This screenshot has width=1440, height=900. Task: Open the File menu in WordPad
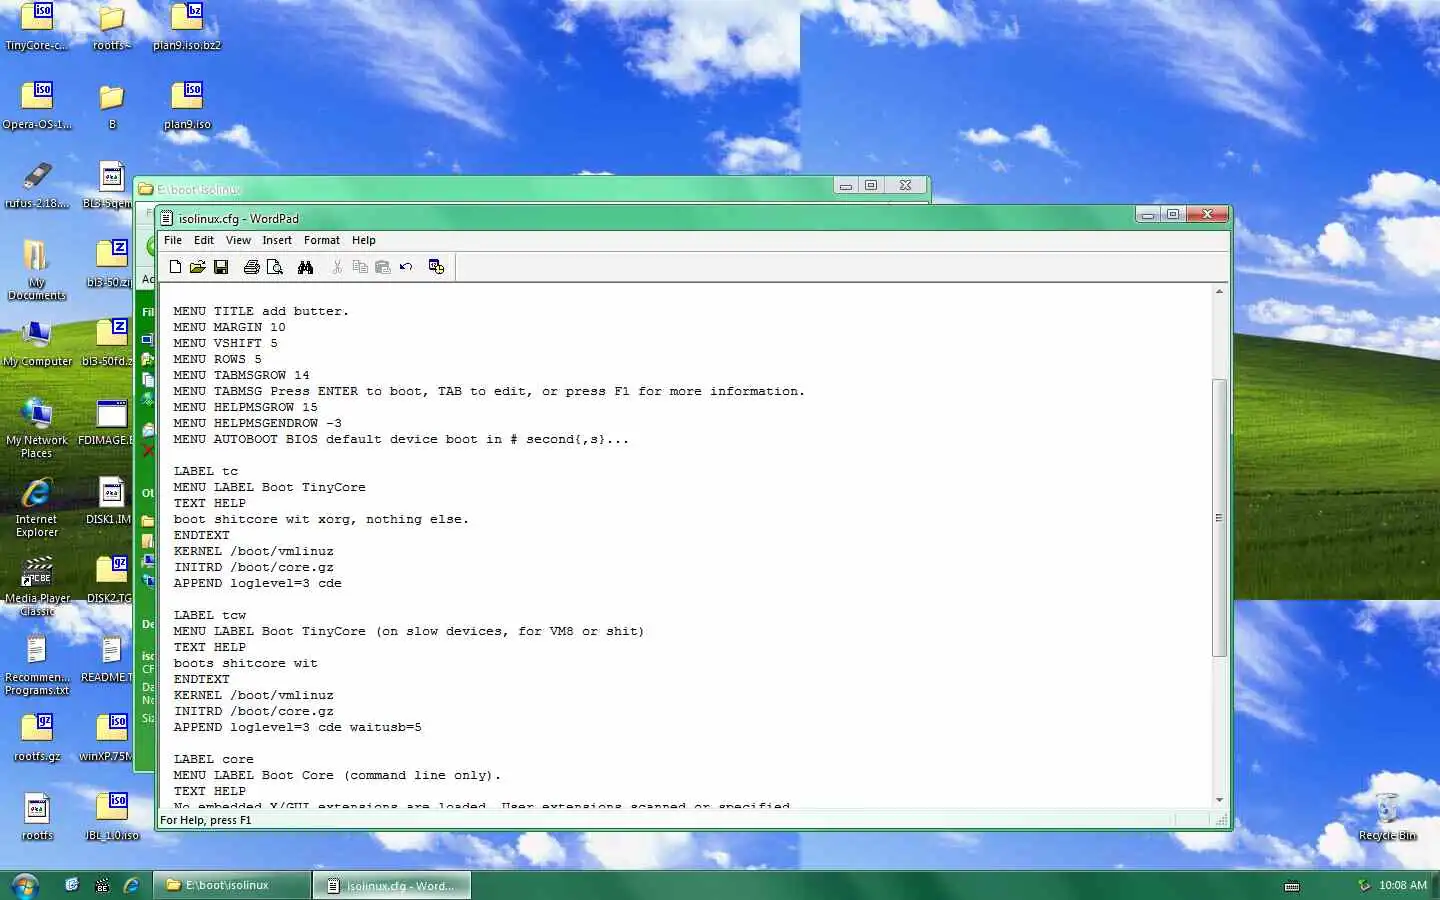tap(173, 240)
